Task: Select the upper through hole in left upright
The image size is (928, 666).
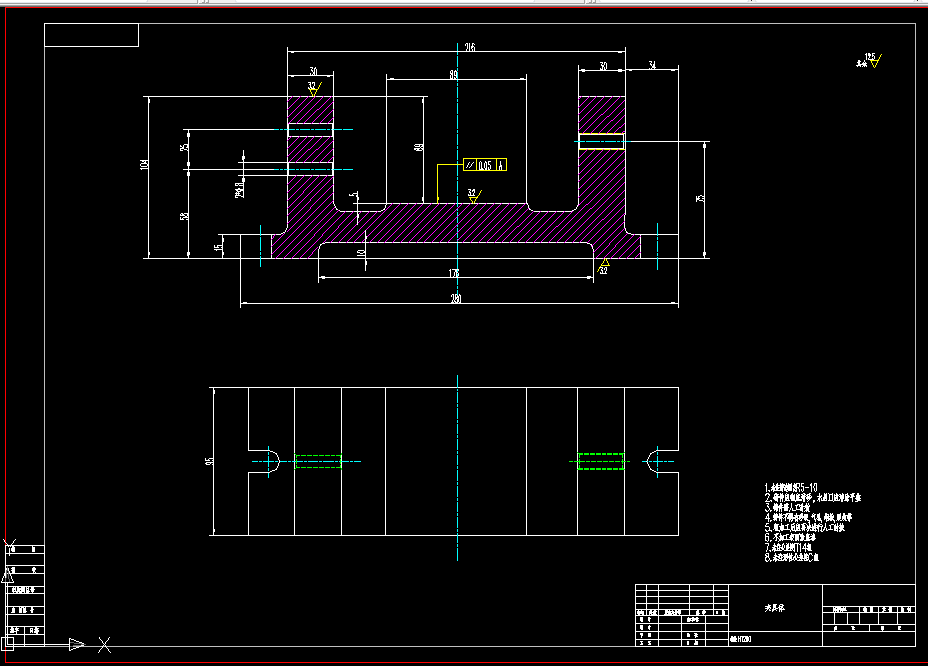Action: [310, 130]
